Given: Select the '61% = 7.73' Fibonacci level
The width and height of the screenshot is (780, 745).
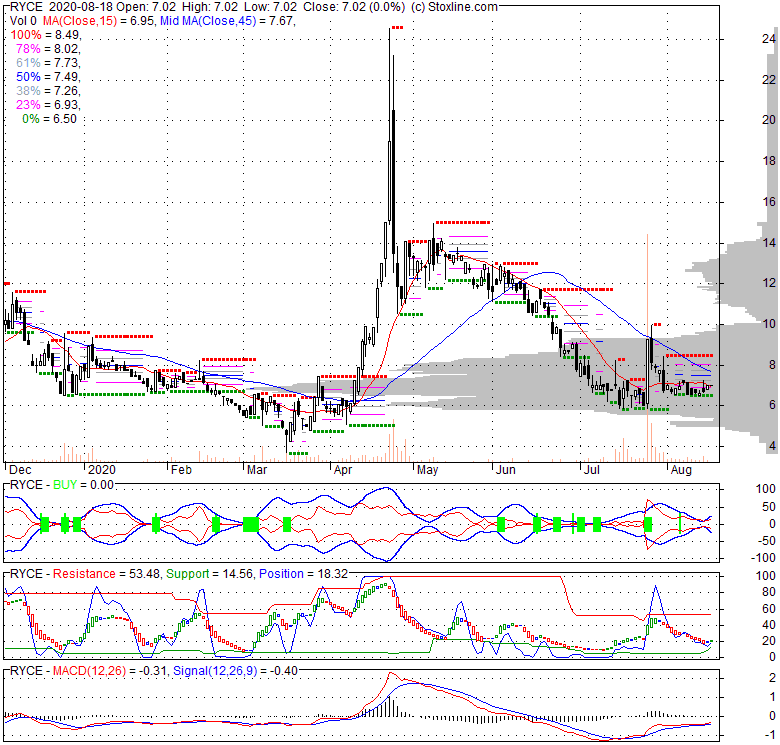Looking at the screenshot, I should tap(47, 63).
